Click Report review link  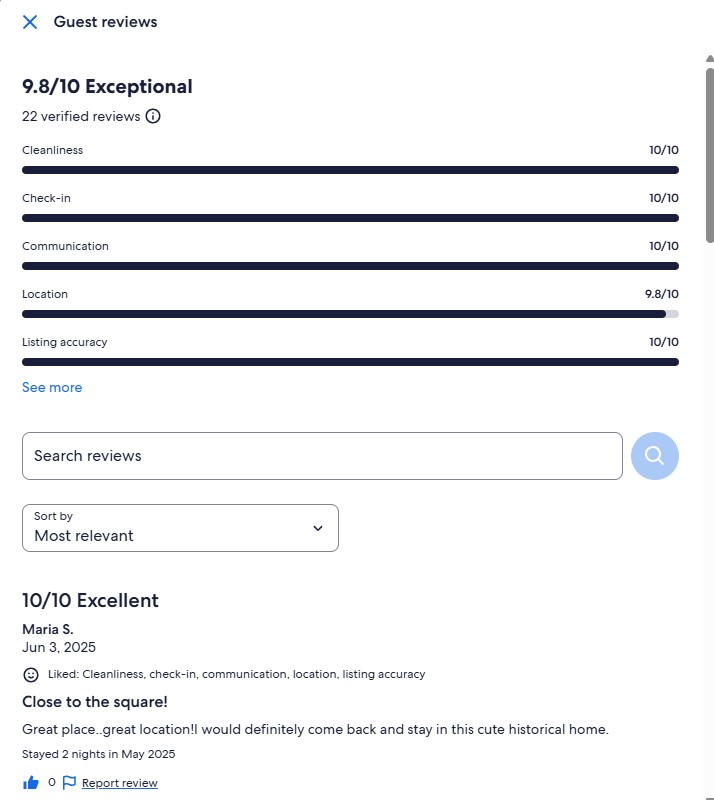coord(119,783)
